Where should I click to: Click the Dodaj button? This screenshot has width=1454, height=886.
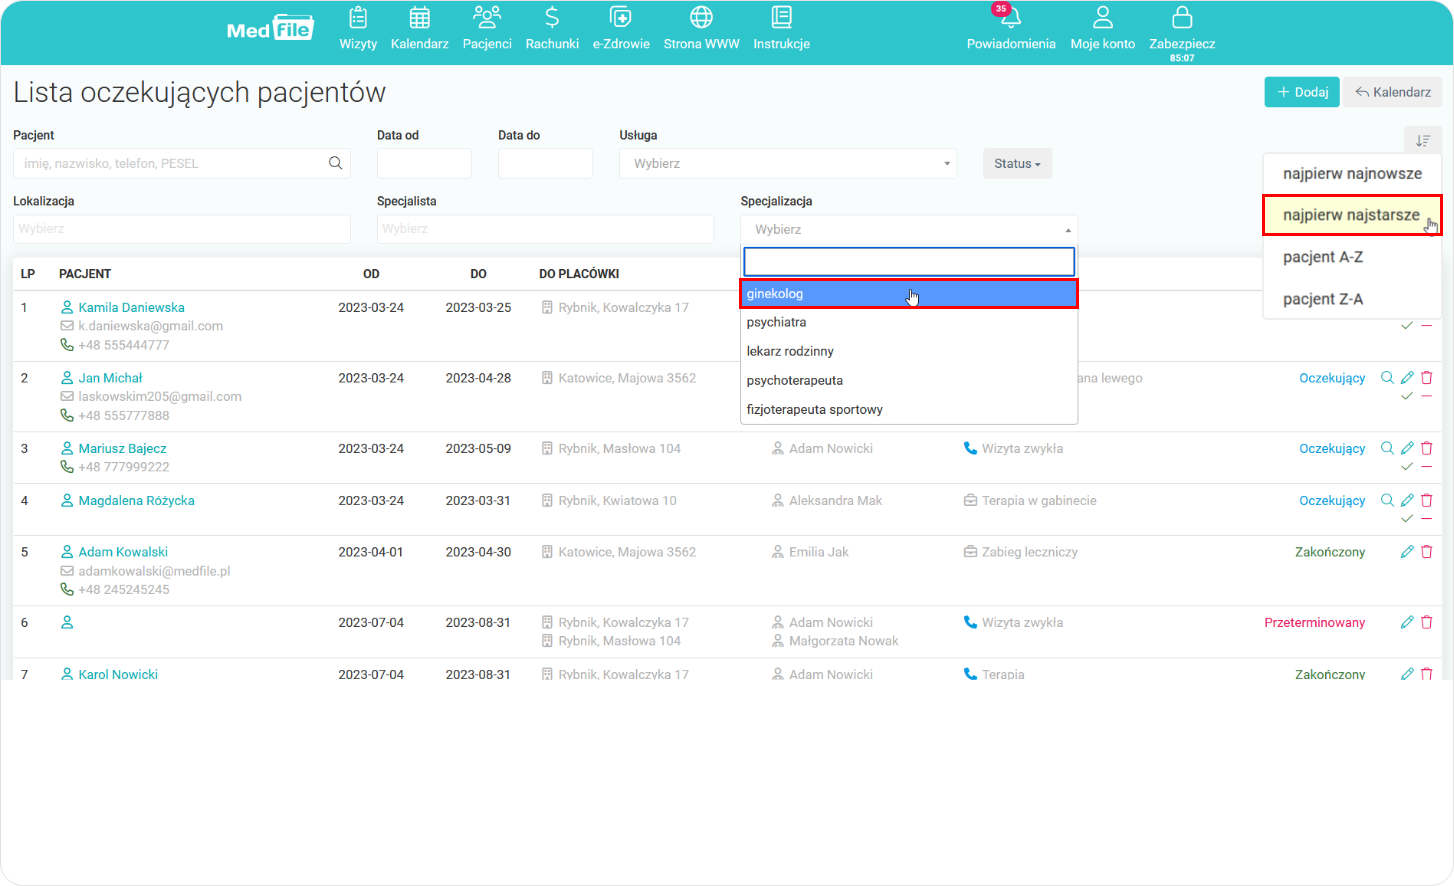(x=1302, y=92)
